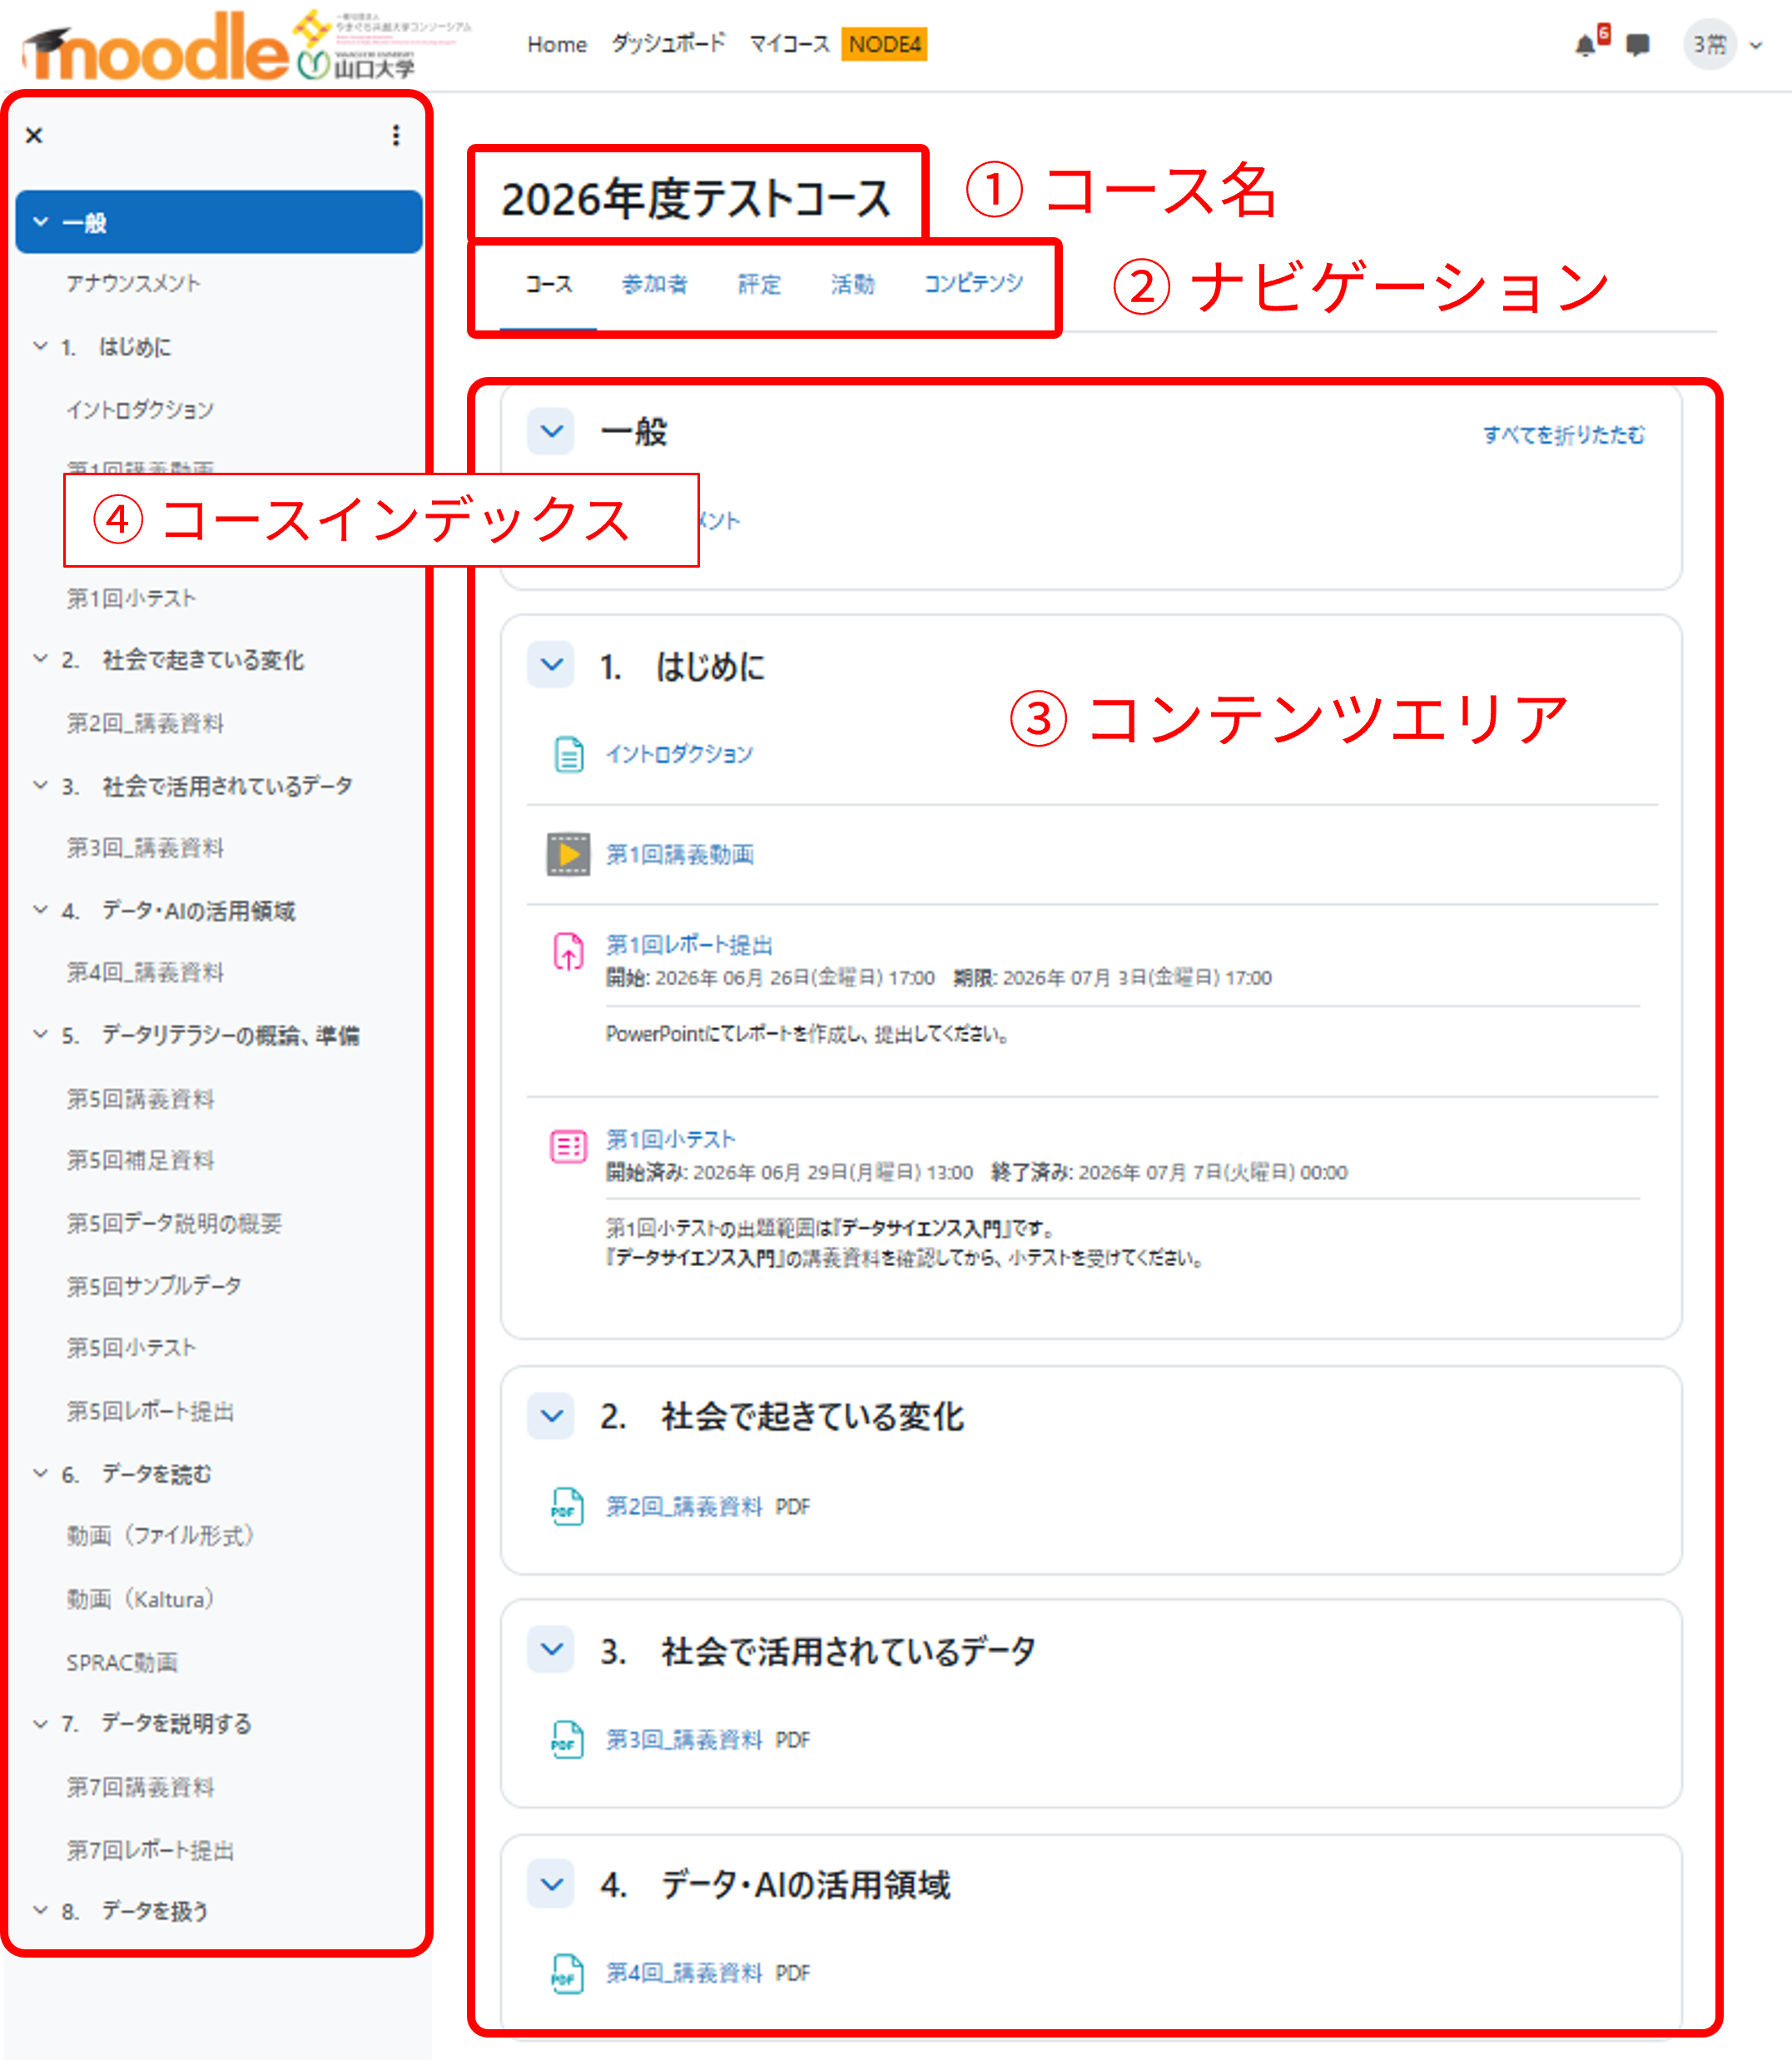This screenshot has height=2060, width=1792.
Task: Switch to the 評定 tab
Action: [759, 285]
